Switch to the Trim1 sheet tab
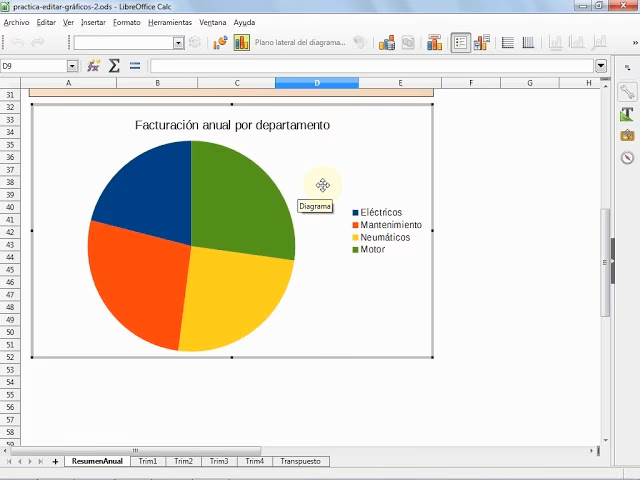Image resolution: width=640 pixels, height=480 pixels. pyautogui.click(x=148, y=461)
